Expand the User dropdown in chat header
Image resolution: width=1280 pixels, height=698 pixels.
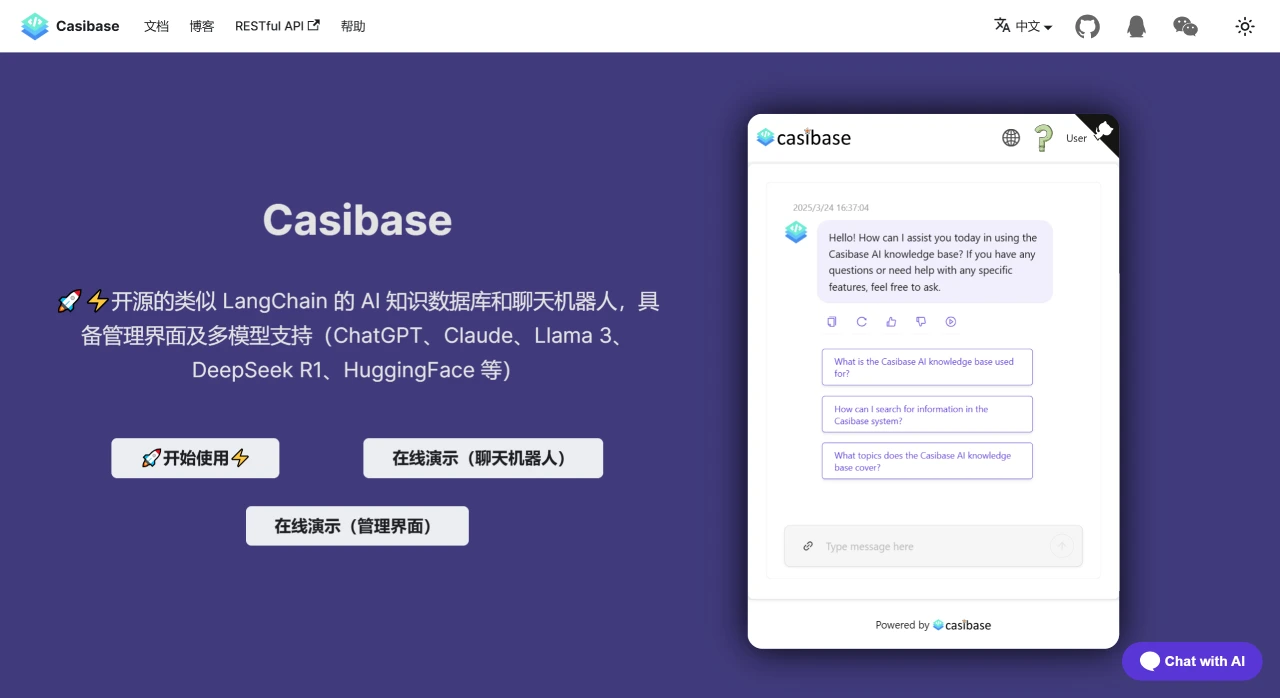tap(1079, 139)
